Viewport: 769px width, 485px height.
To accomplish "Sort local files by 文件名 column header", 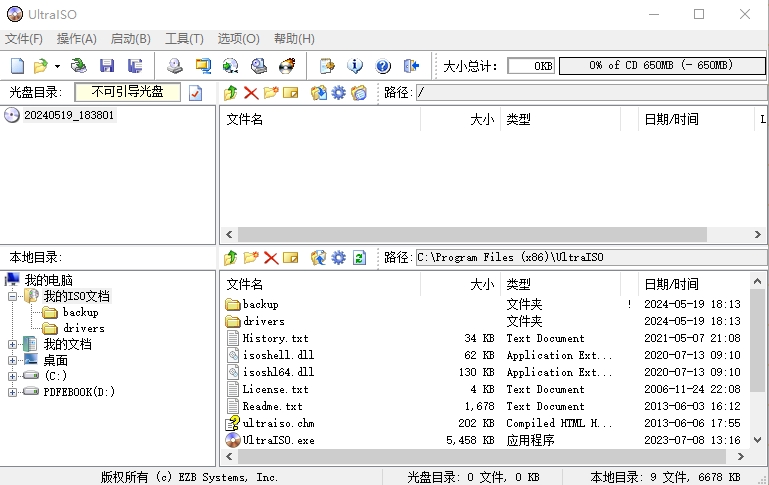I will tap(322, 284).
